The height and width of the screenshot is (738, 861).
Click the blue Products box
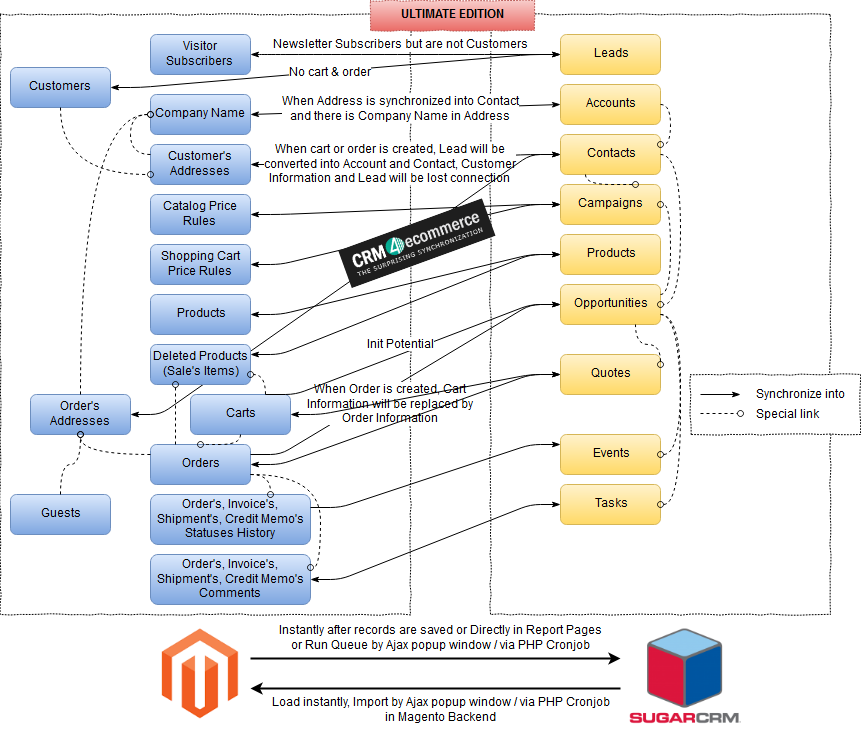pyautogui.click(x=200, y=314)
